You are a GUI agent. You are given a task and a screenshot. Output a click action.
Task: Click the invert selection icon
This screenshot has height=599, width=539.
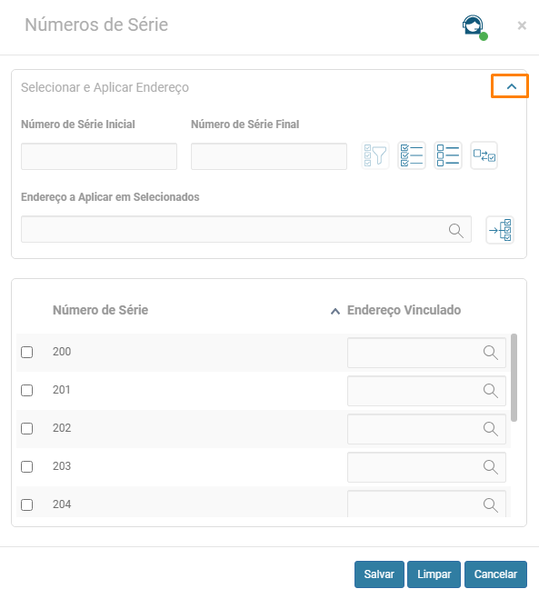pos(484,155)
